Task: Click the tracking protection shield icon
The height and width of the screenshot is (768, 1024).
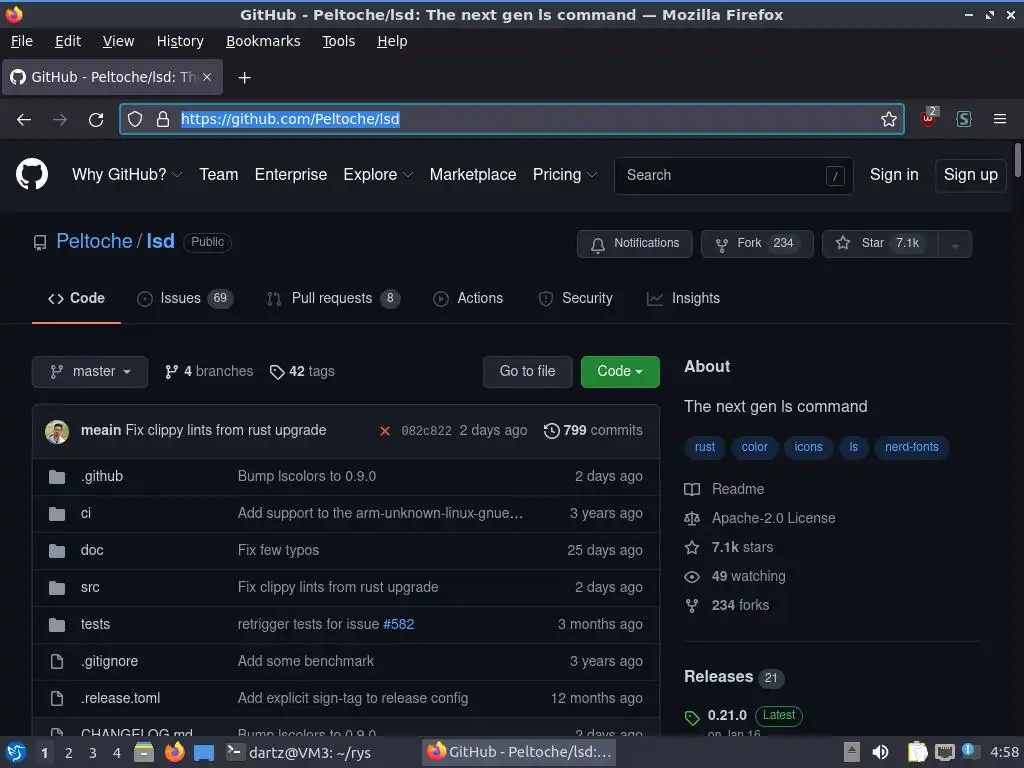Action: coord(135,119)
